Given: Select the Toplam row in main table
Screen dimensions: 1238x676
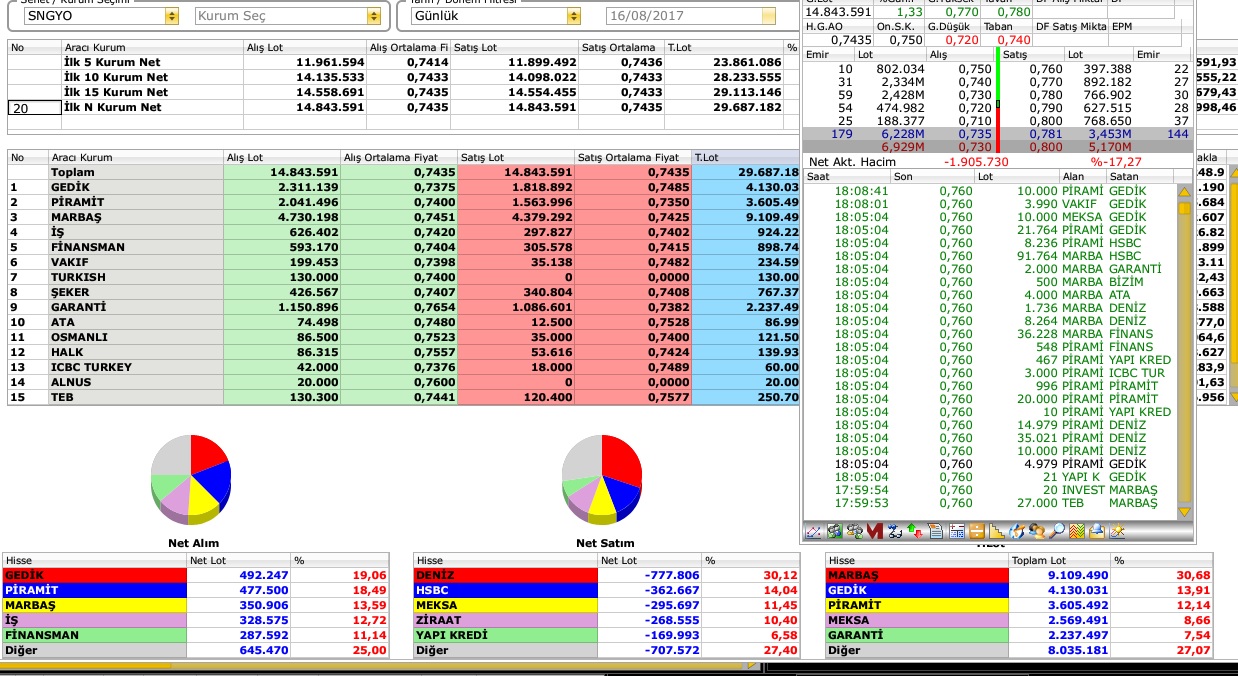Looking at the screenshot, I should pyautogui.click(x=403, y=172).
